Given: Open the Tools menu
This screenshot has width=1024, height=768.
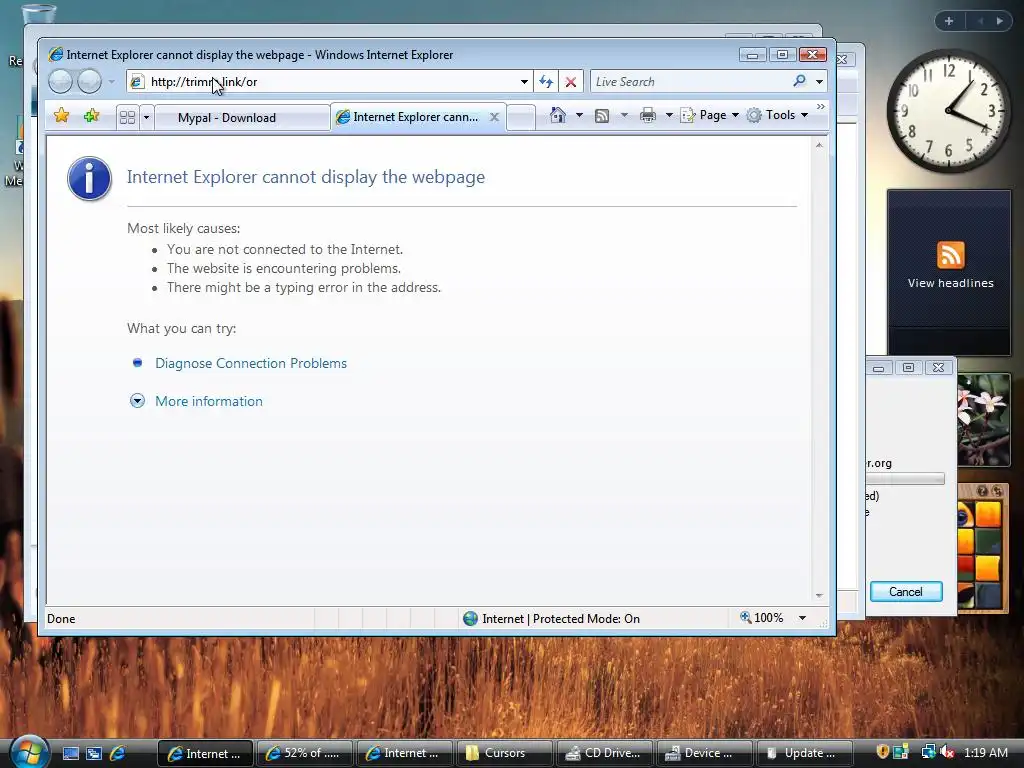Looking at the screenshot, I should click(x=778, y=115).
